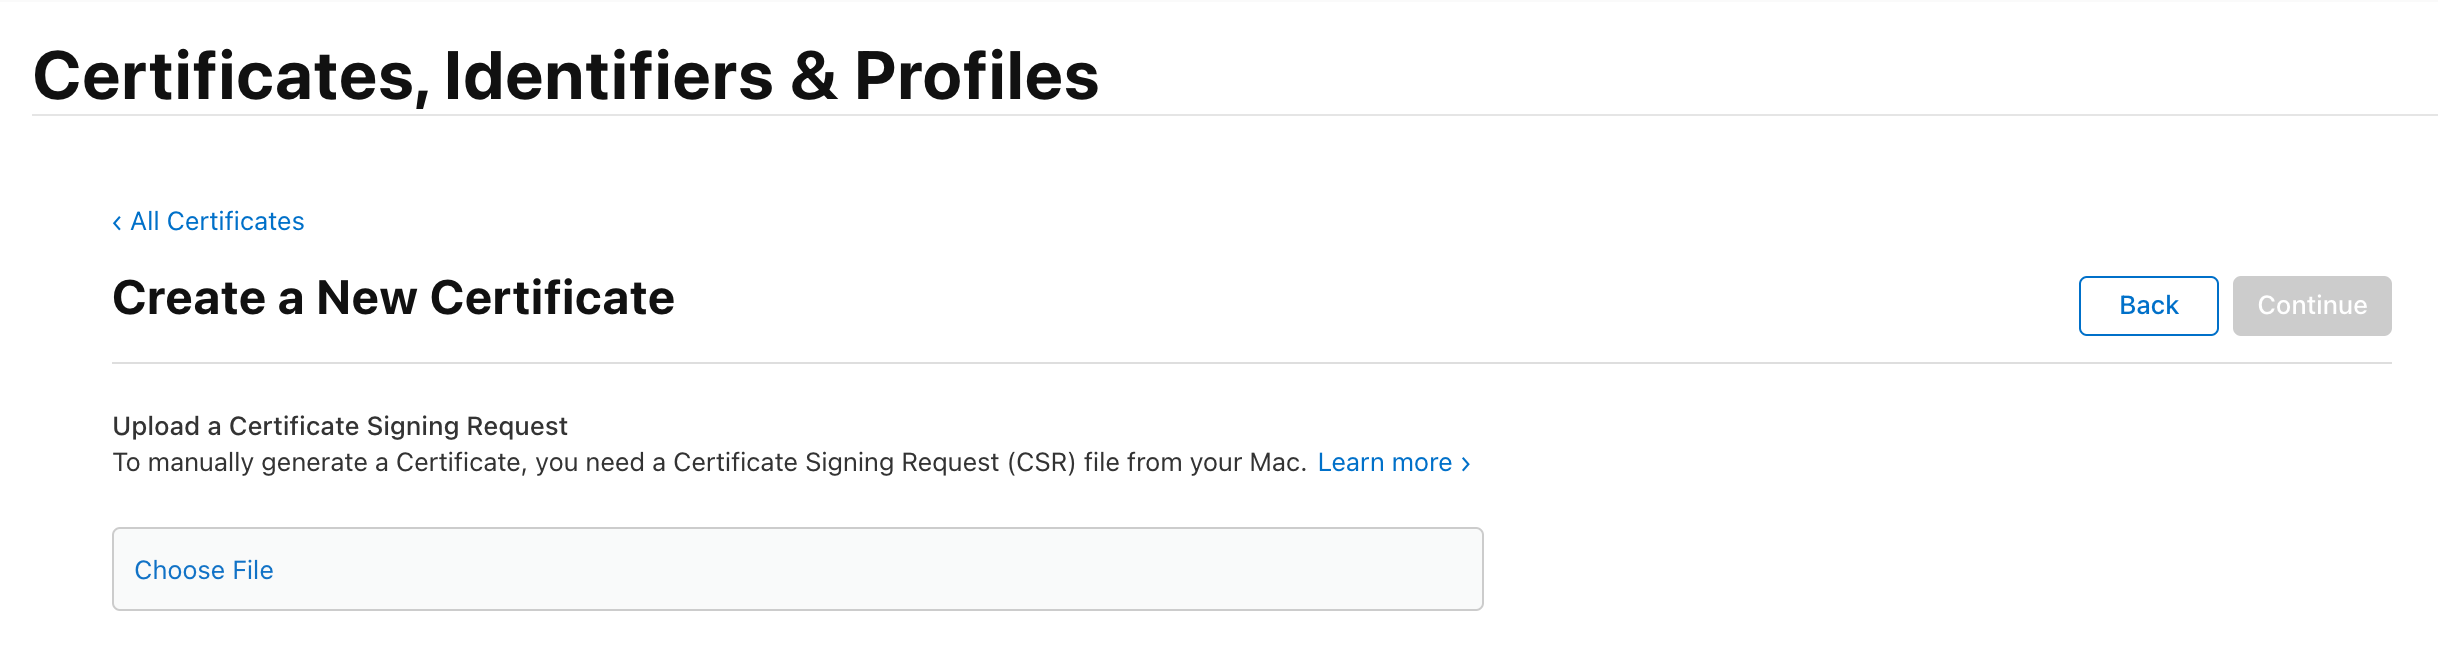2438x666 pixels.
Task: Click Learn more about CSR files
Action: pos(1386,462)
